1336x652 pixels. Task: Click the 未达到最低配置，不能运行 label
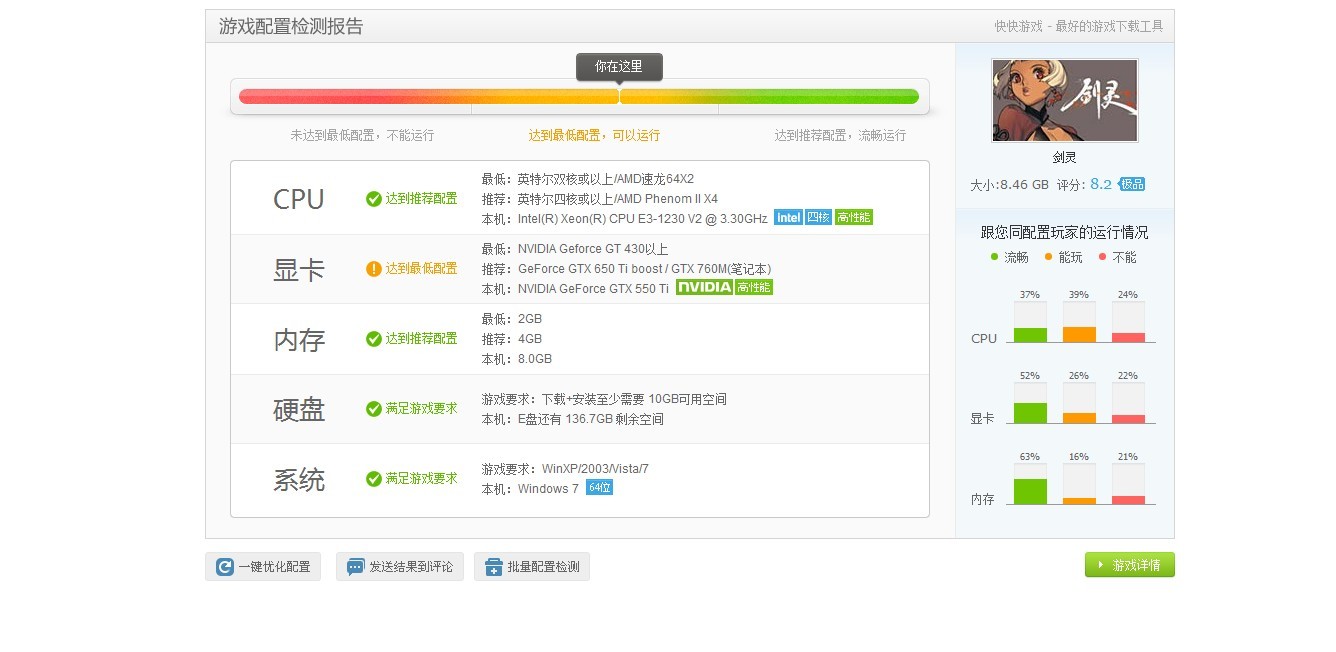click(x=362, y=135)
